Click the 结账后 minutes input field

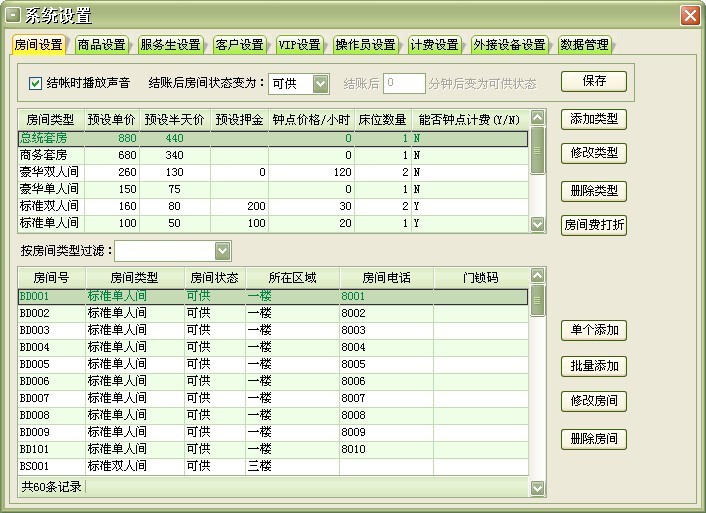pos(404,83)
